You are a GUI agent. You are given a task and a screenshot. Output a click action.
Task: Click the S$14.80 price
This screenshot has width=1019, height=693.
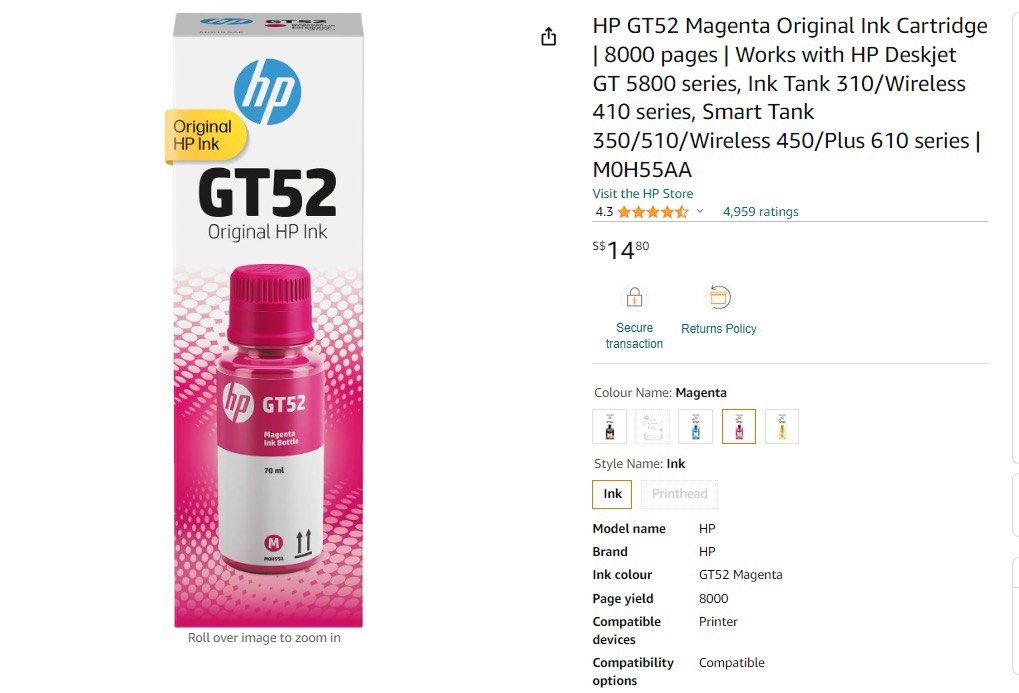tap(621, 250)
